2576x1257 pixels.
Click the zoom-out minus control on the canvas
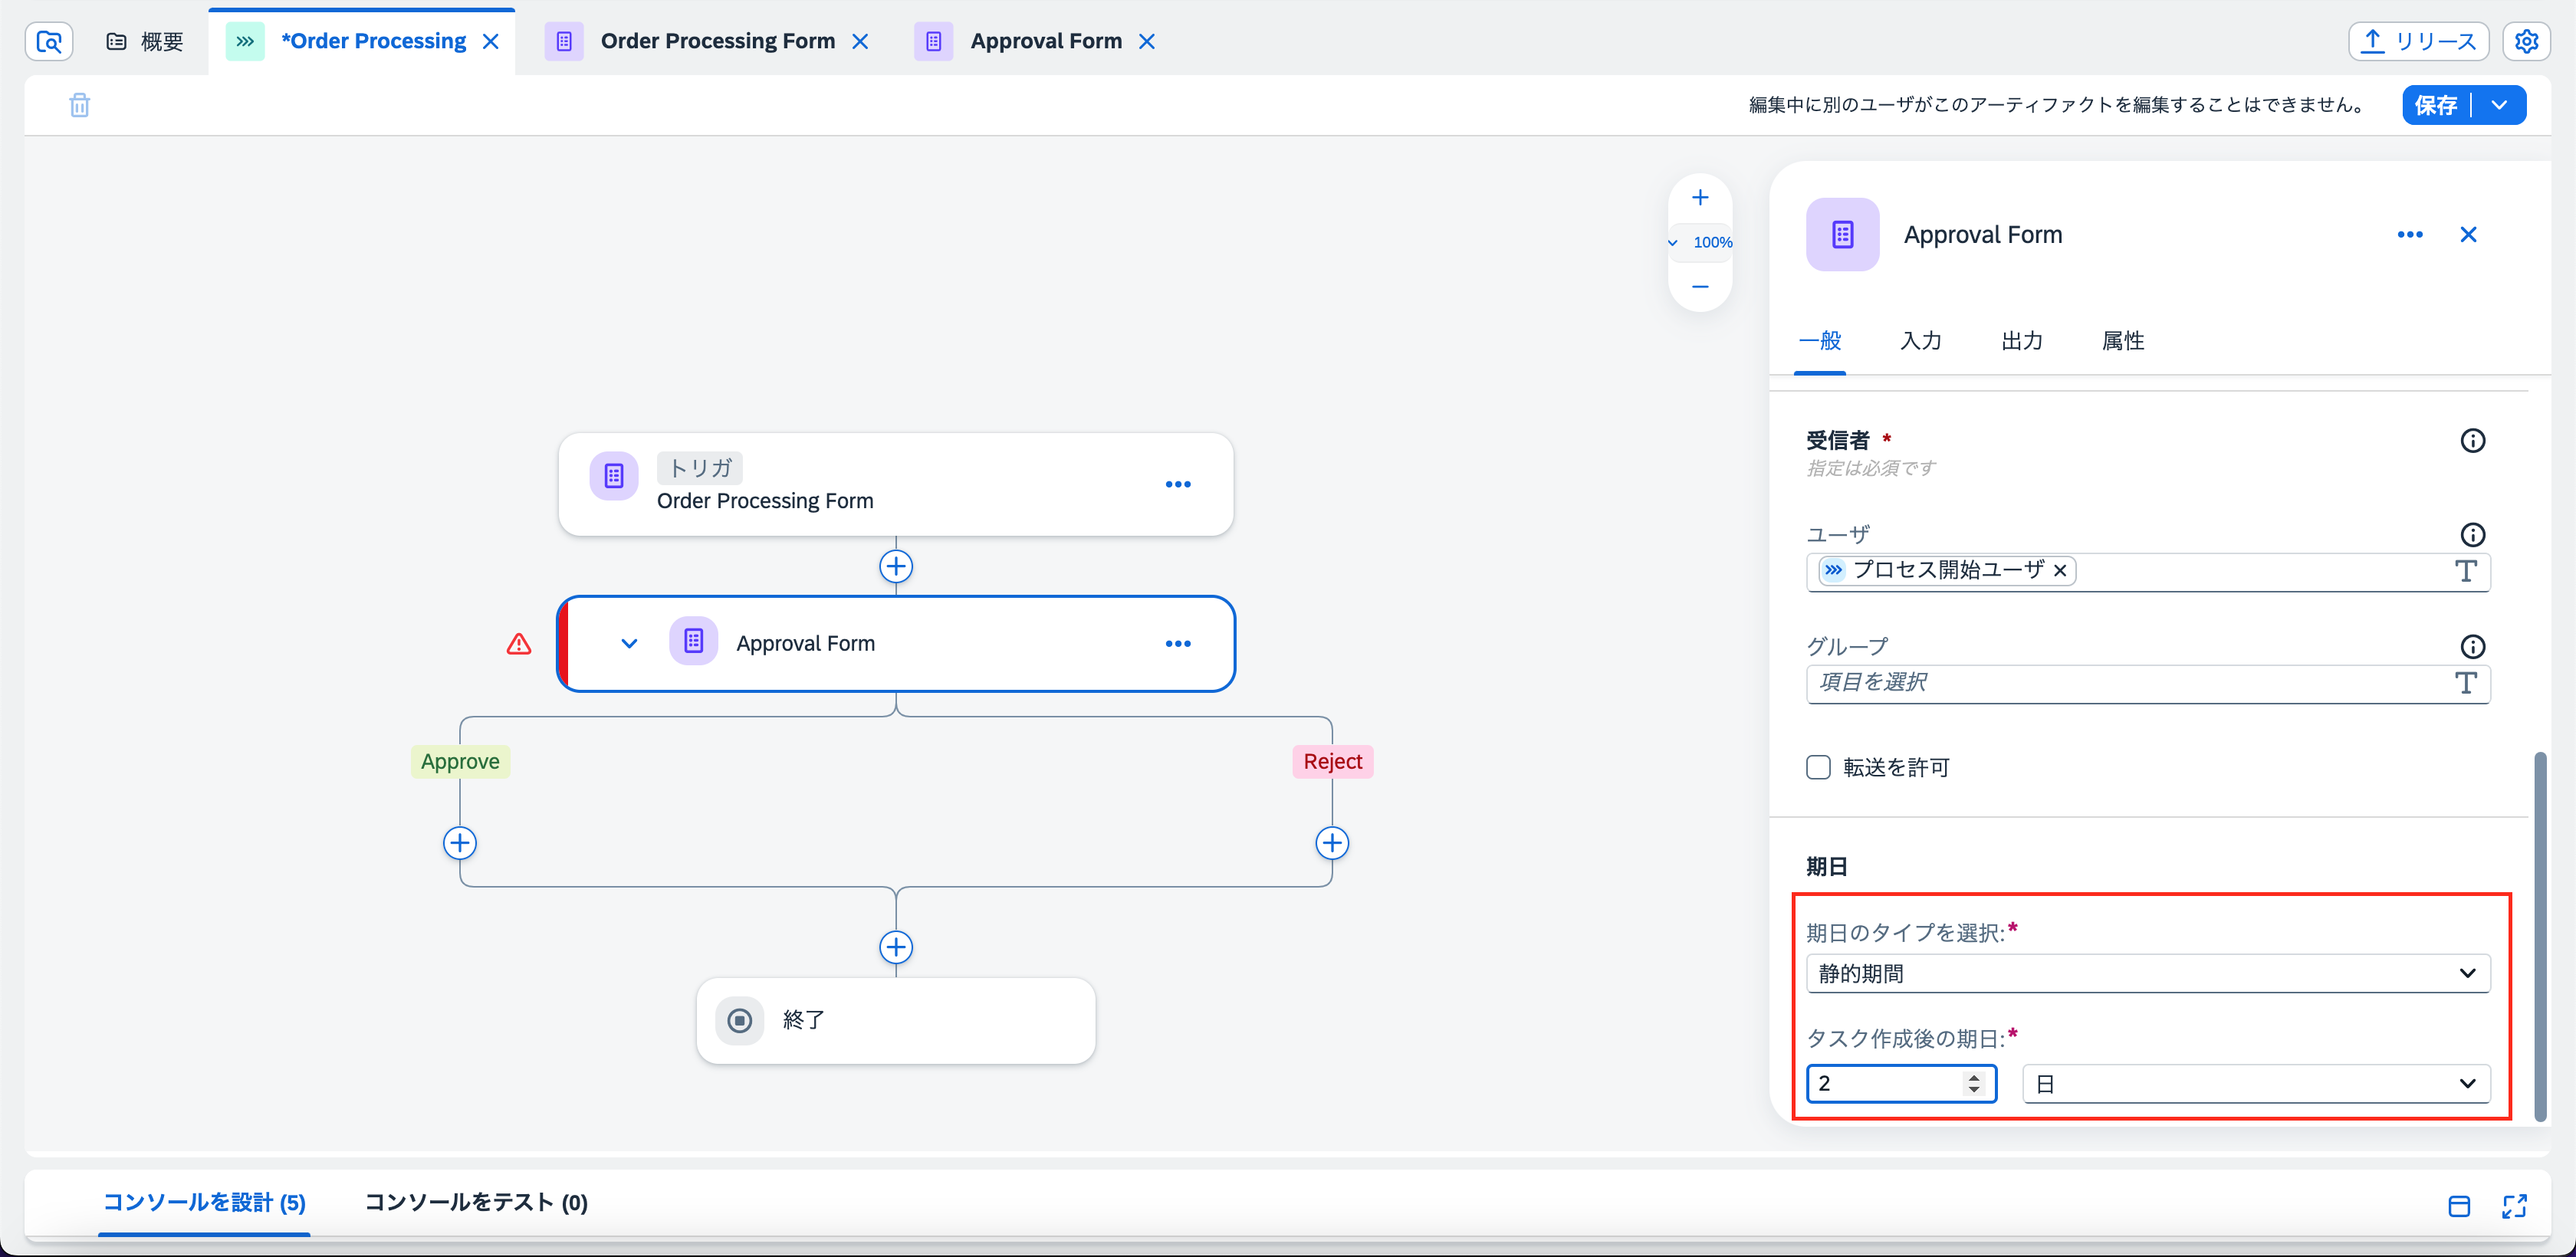click(1700, 285)
